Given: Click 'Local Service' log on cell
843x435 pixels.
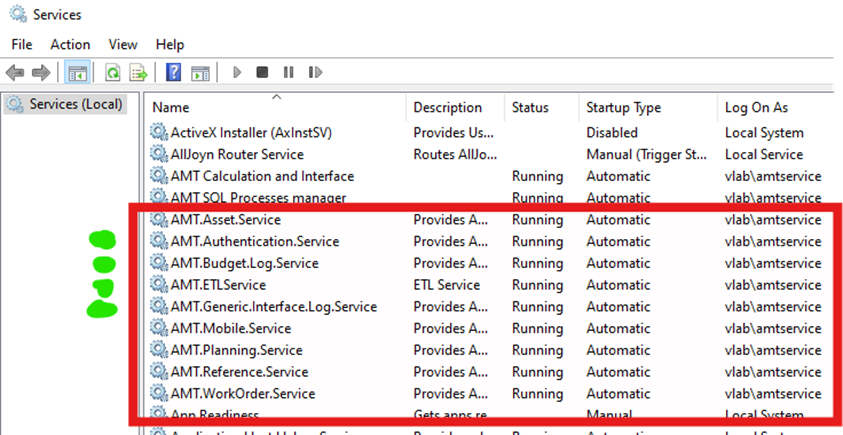Looking at the screenshot, I should tap(764, 155).
